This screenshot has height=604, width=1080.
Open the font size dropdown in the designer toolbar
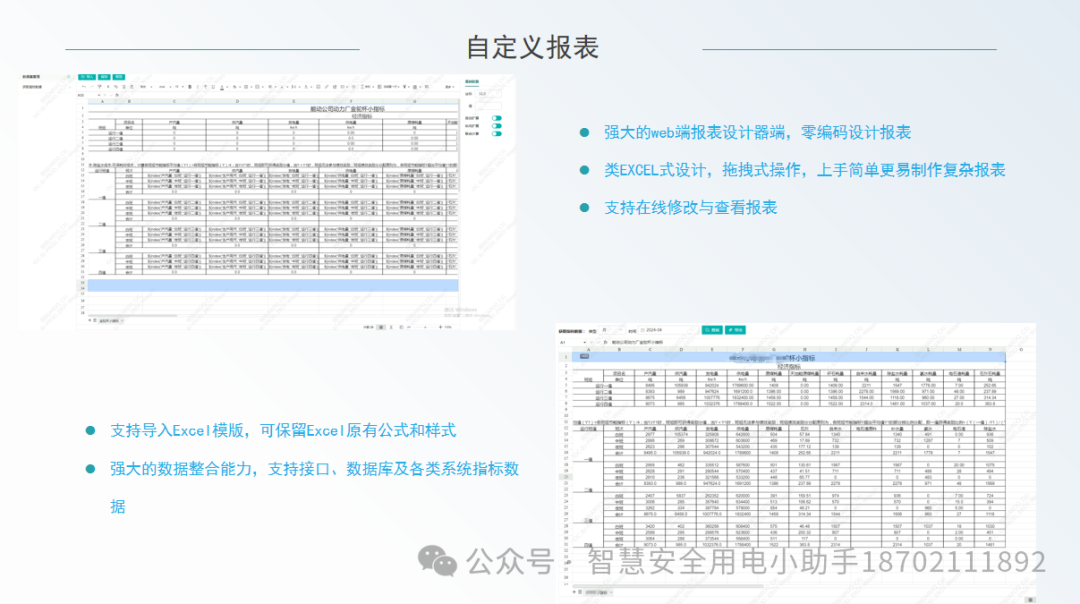click(x=177, y=87)
